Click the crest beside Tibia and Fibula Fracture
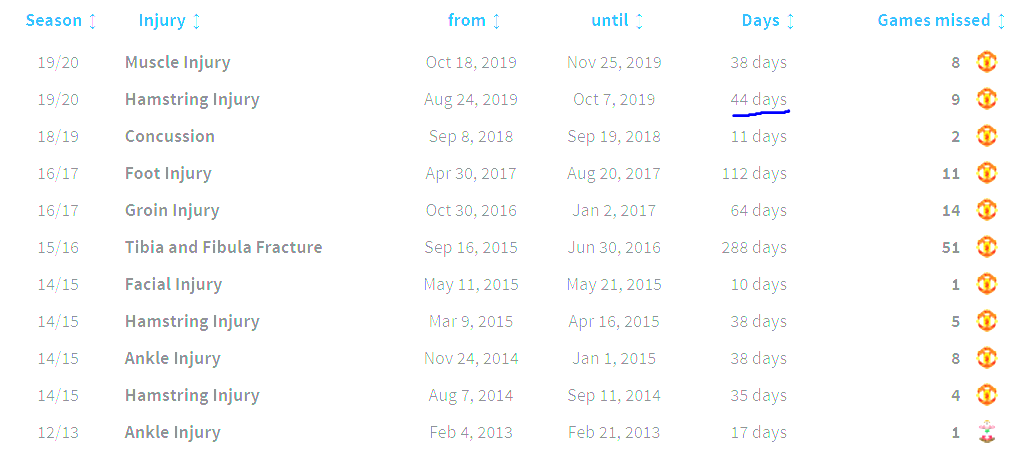Viewport: 1031px width, 469px height. 986,247
